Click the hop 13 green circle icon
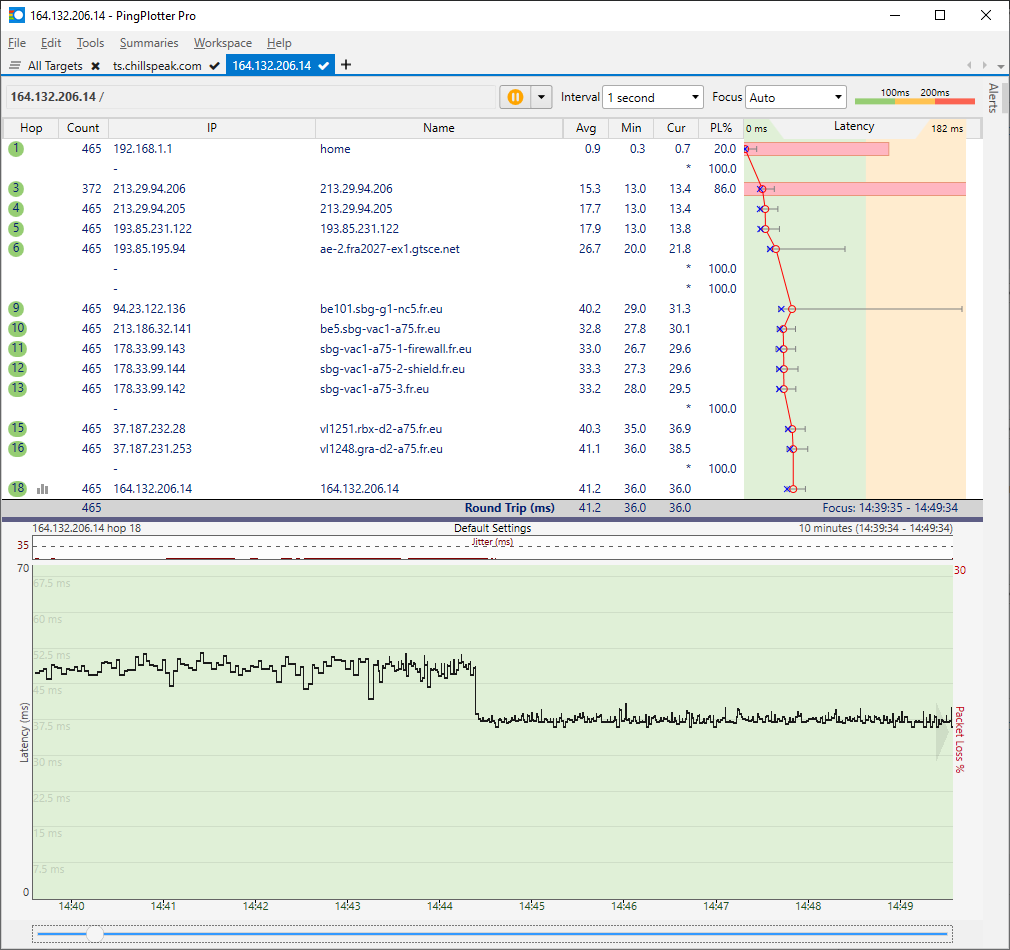Screen dimensions: 1010x950 tap(17, 389)
